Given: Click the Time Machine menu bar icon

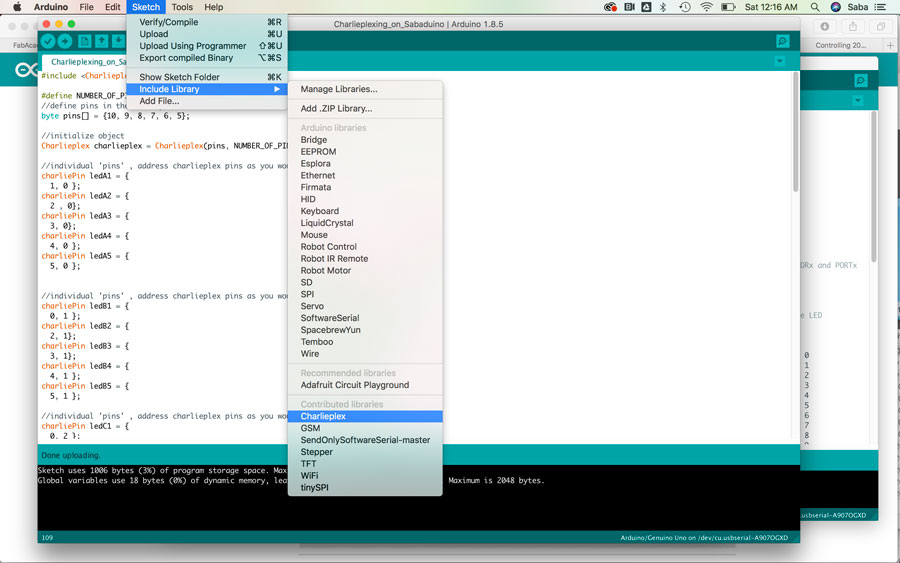Looking at the screenshot, I should [684, 7].
